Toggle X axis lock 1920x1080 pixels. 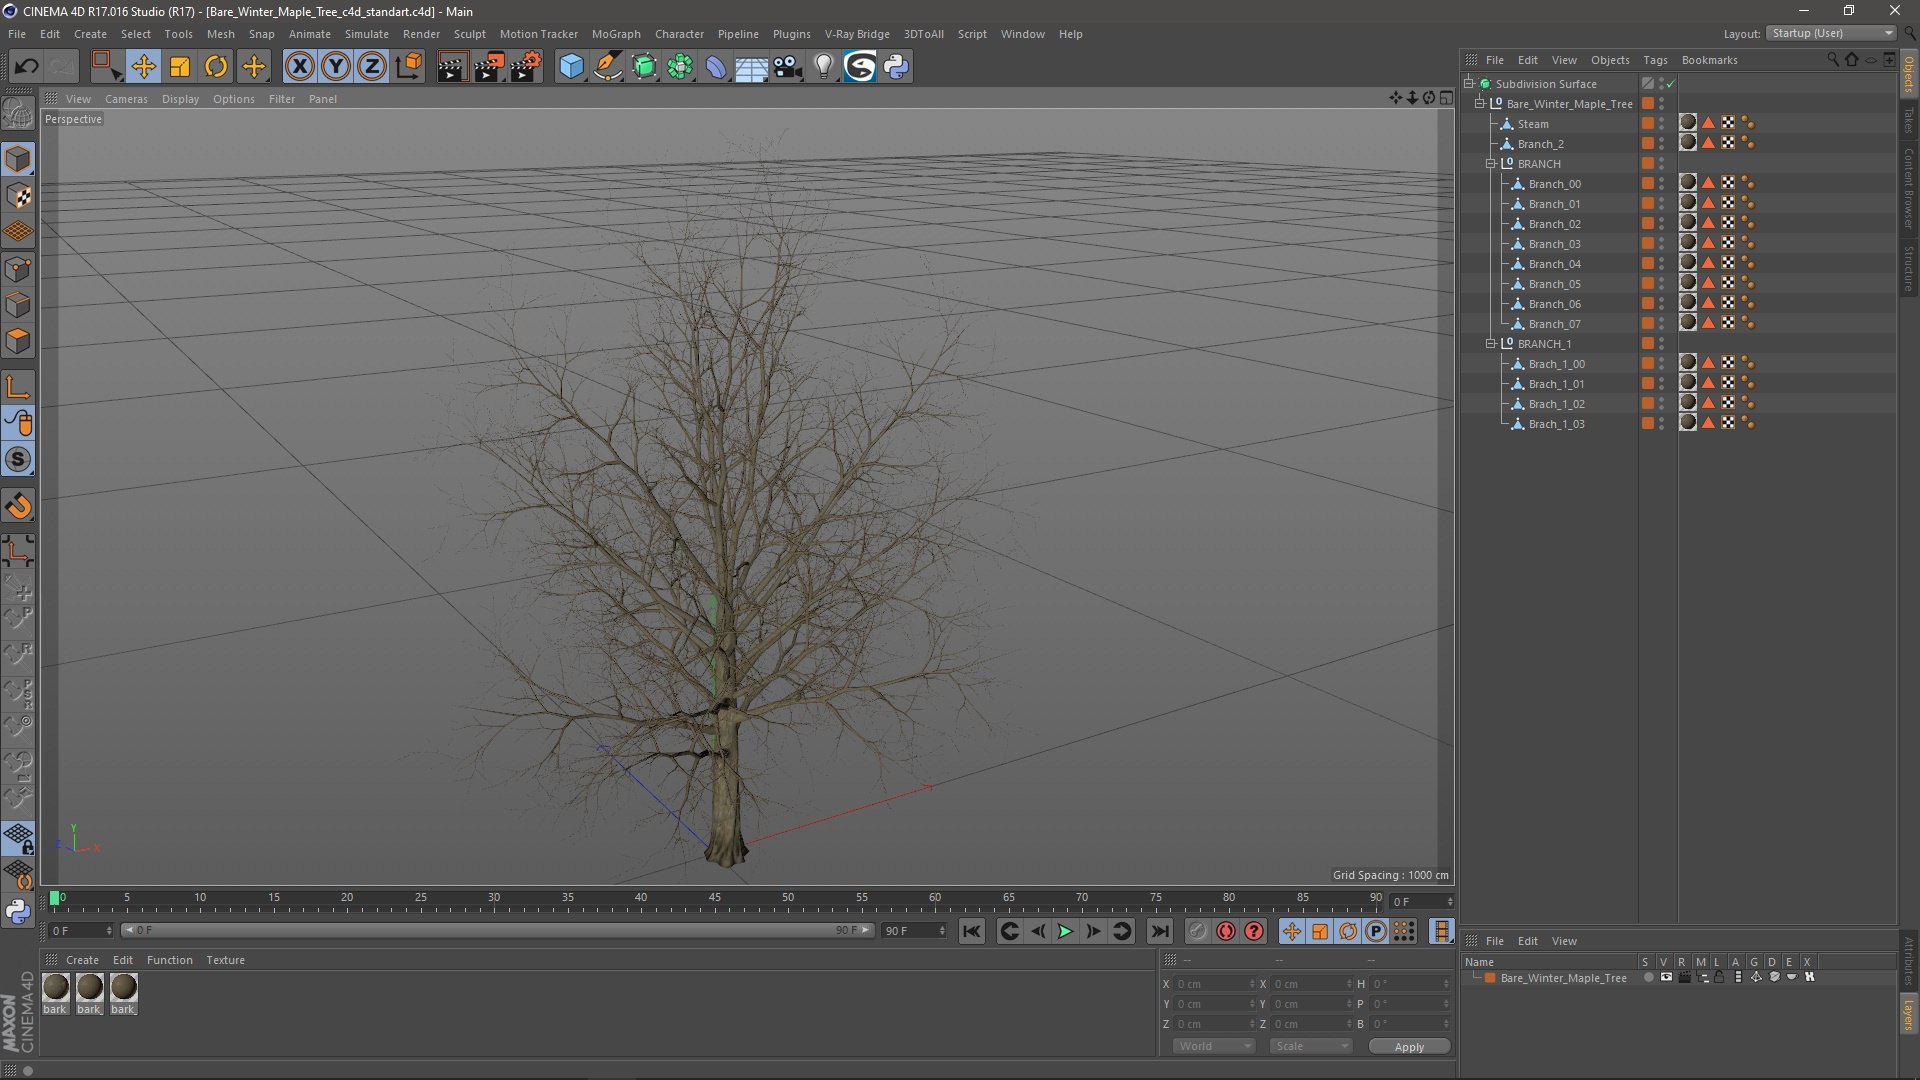click(299, 67)
